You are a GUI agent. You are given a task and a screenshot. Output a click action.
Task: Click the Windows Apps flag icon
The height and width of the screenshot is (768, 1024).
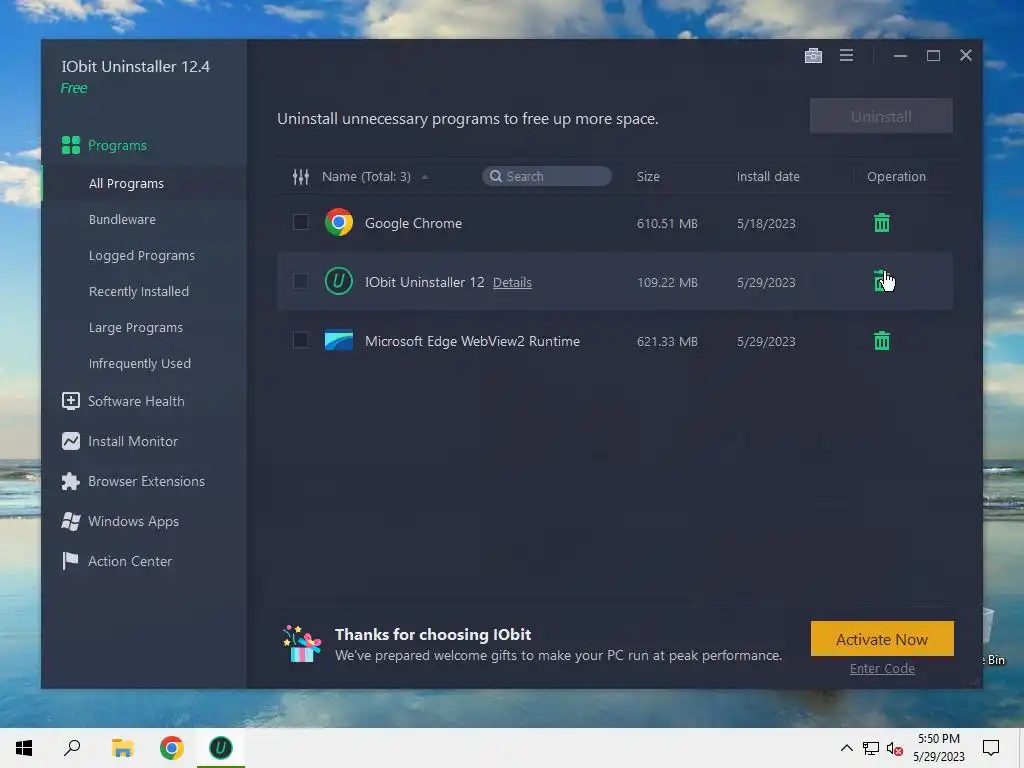point(71,521)
